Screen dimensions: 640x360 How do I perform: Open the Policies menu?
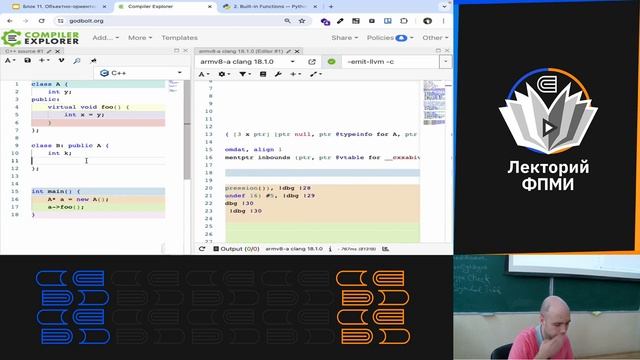390,38
